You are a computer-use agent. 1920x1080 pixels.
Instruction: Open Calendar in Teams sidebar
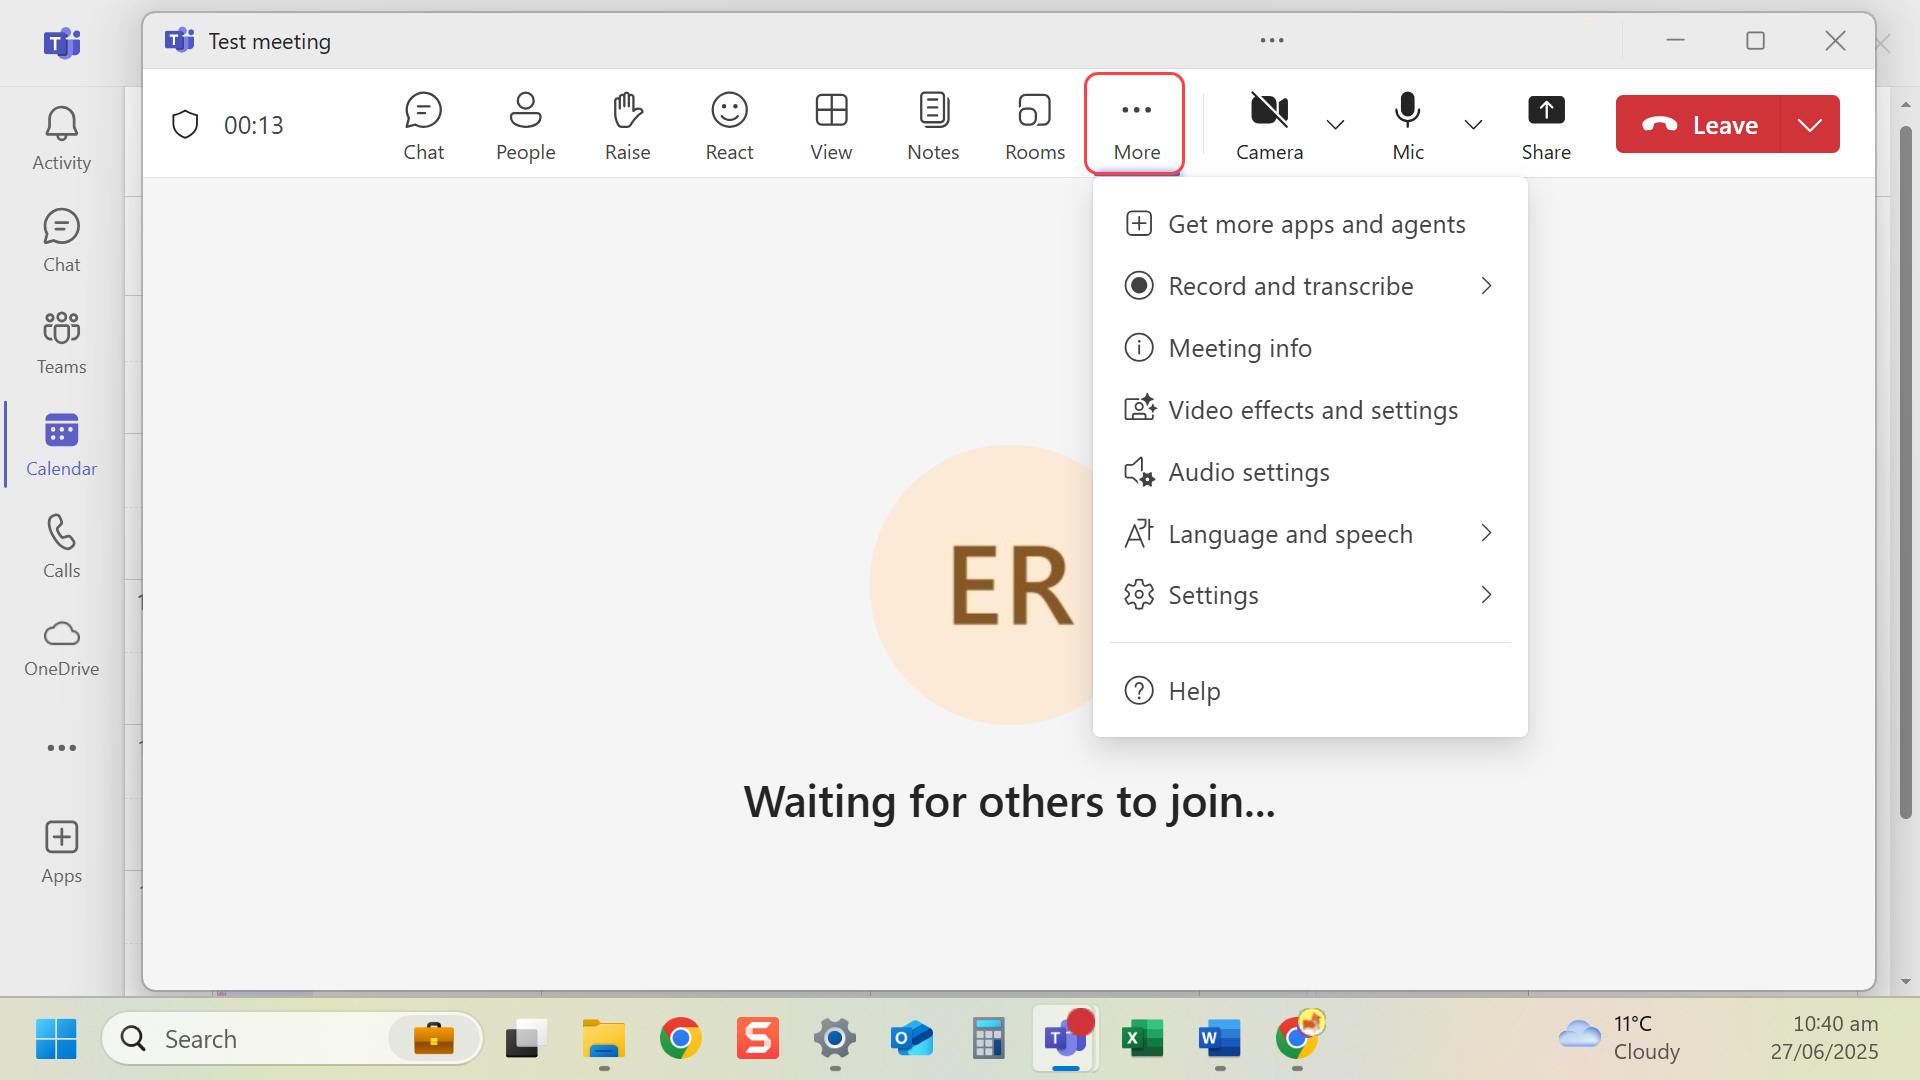pyautogui.click(x=61, y=445)
